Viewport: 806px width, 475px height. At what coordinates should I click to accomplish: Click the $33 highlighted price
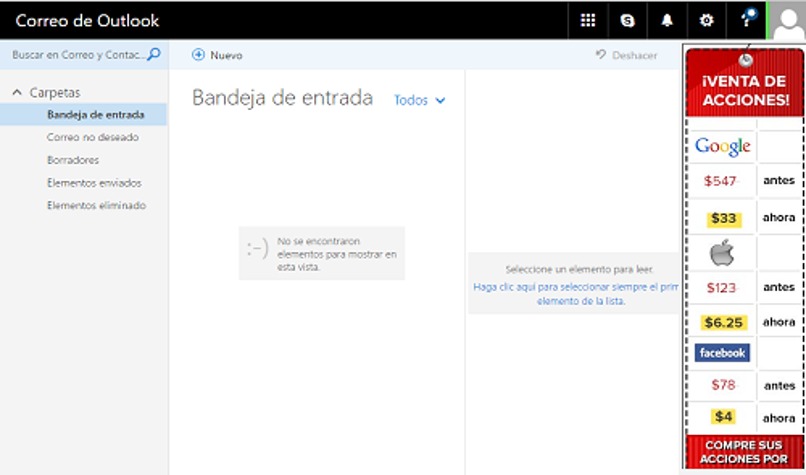(723, 218)
